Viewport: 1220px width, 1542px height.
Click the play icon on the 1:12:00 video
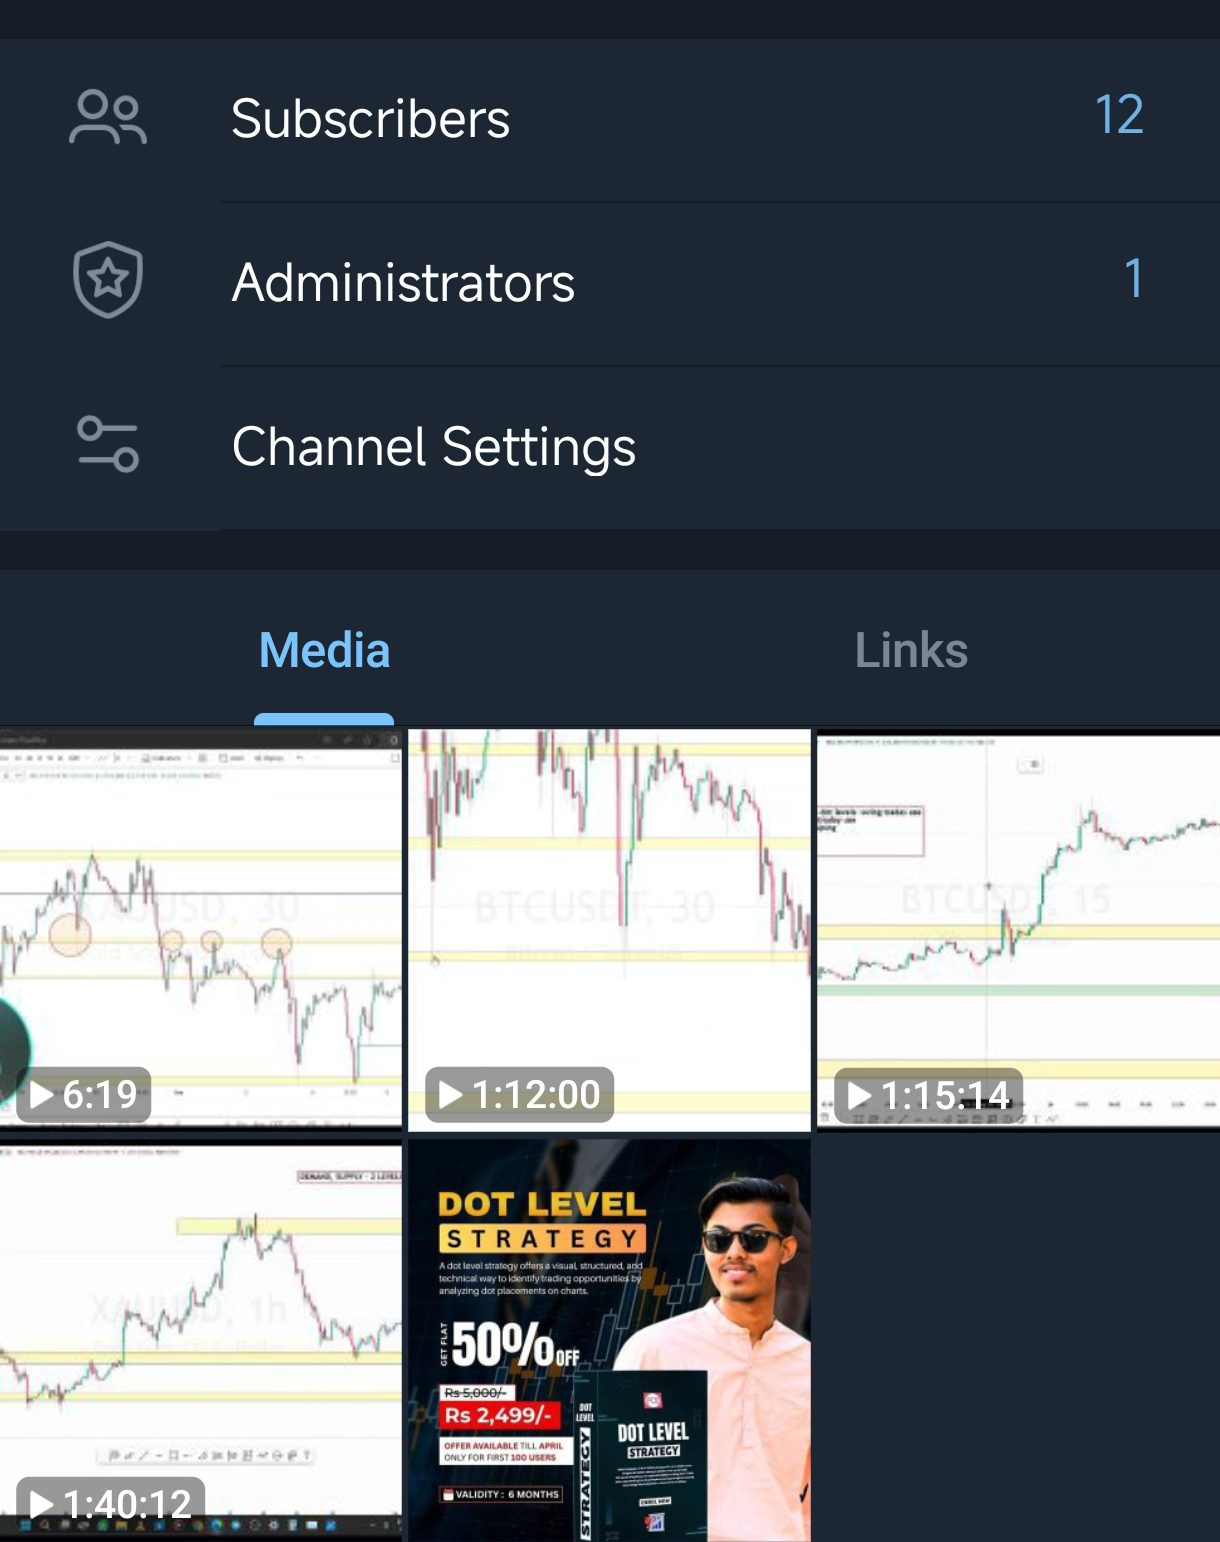coord(449,1095)
